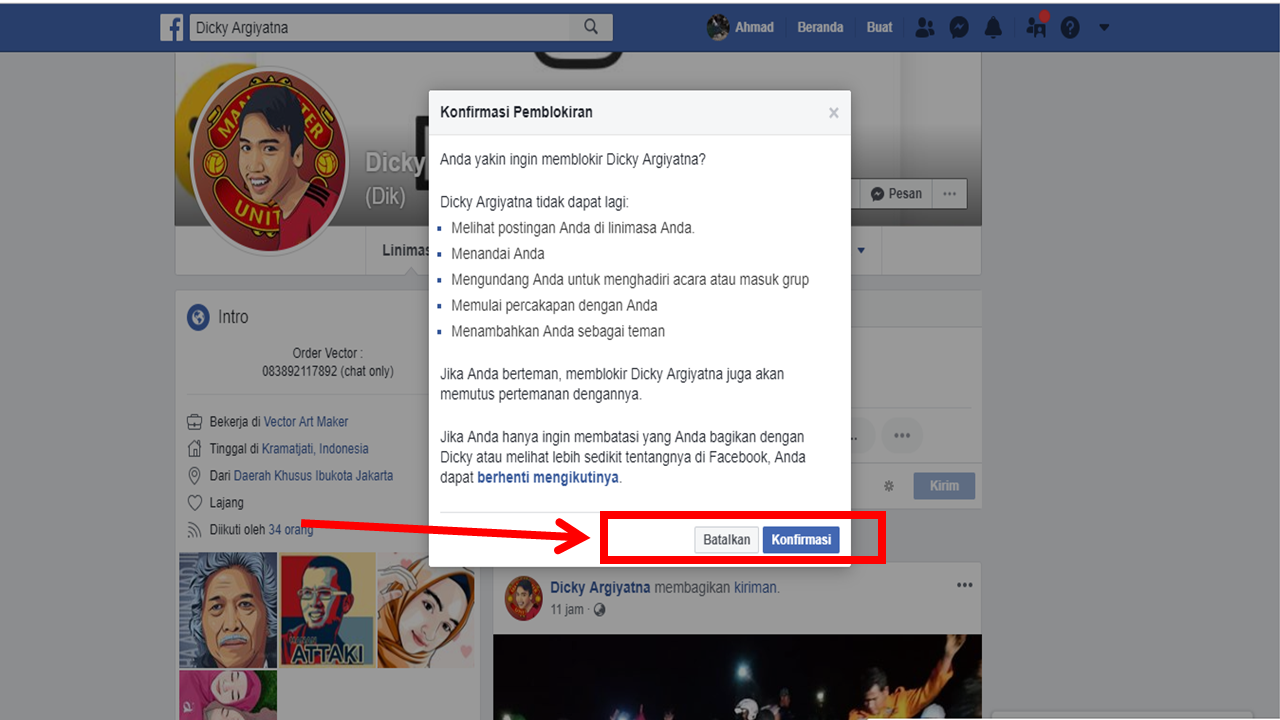1280x720 pixels.
Task: Open the ellipsis menu on Dicky's shared post
Action: coord(964,584)
